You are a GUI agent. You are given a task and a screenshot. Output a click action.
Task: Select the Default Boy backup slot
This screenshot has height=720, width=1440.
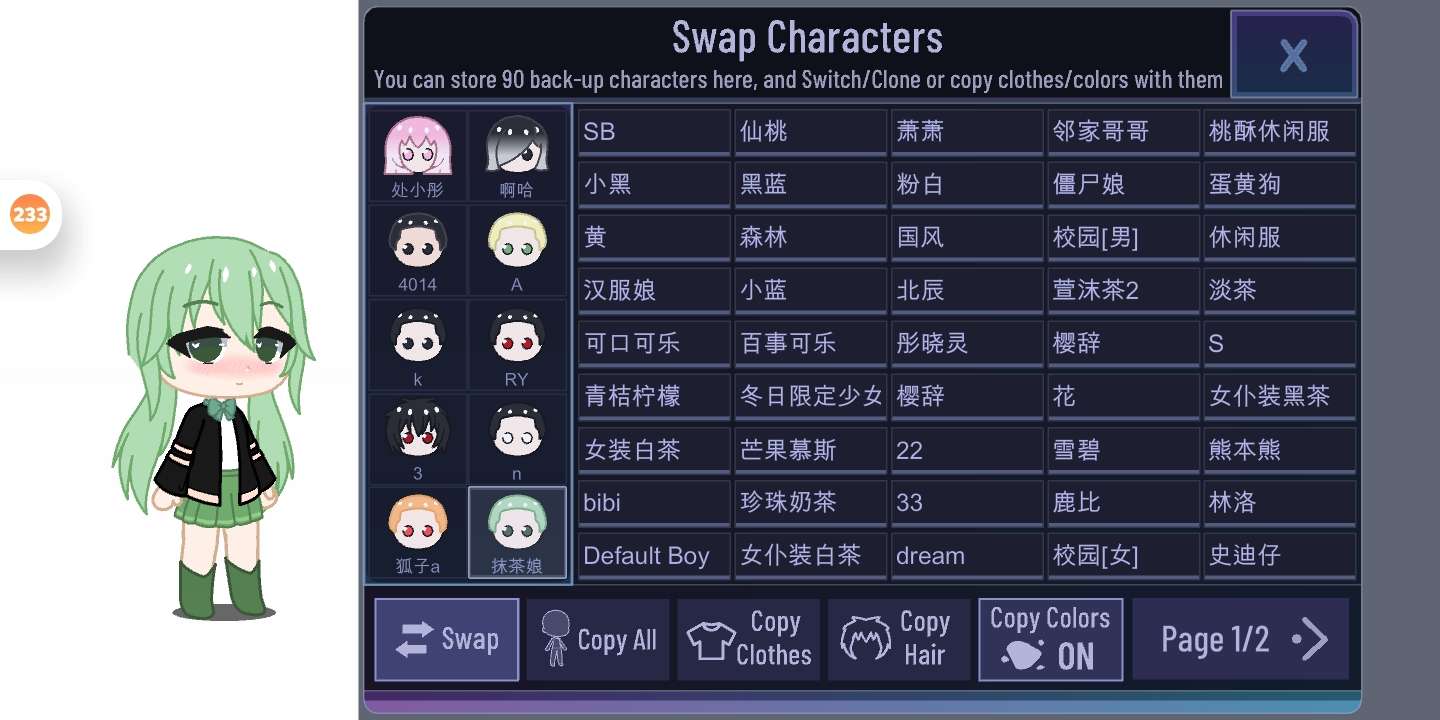pyautogui.click(x=654, y=556)
